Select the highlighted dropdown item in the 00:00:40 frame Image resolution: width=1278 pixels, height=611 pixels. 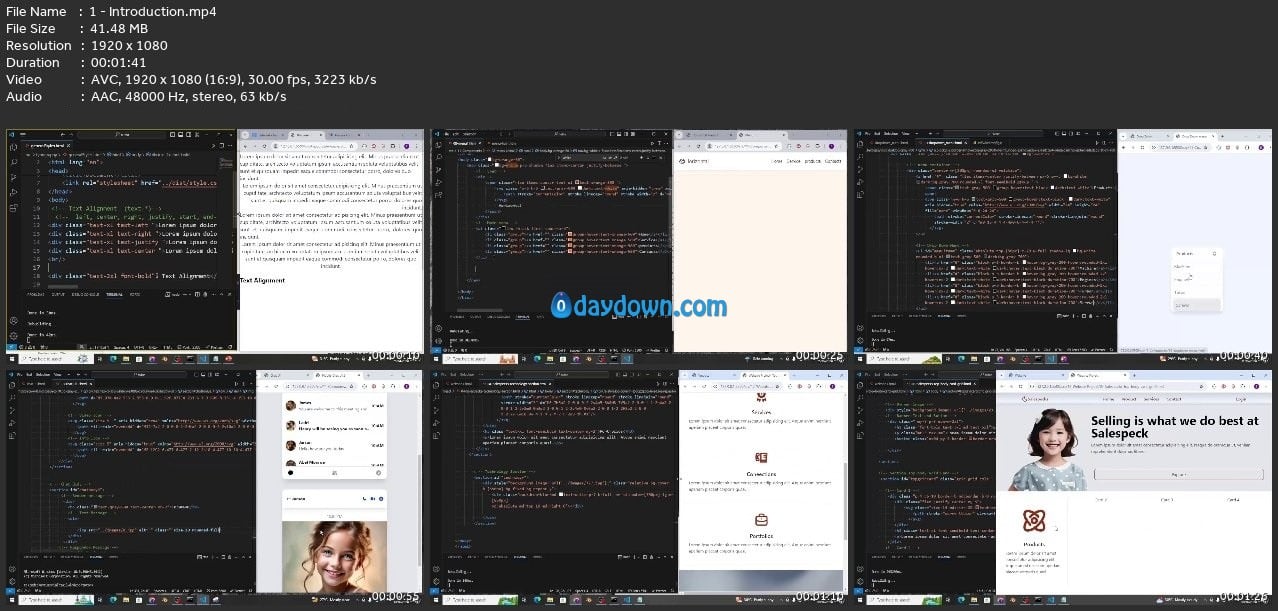[x=1197, y=305]
